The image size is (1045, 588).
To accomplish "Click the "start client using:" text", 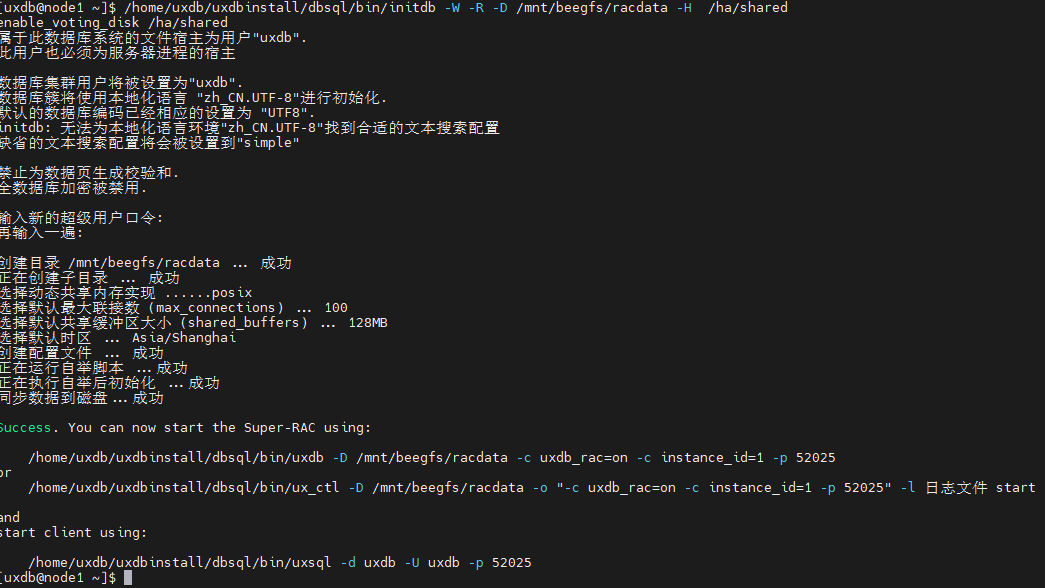I will tap(73, 533).
